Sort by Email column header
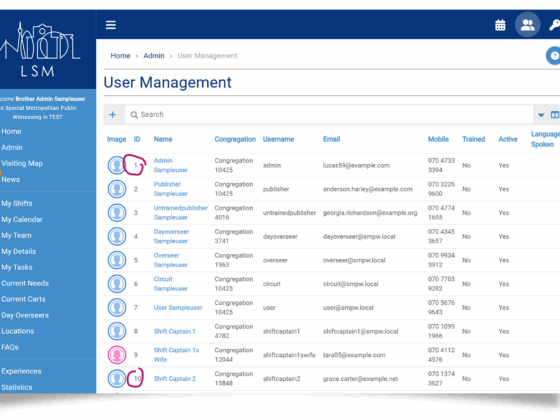The width and height of the screenshot is (560, 420). (331, 139)
